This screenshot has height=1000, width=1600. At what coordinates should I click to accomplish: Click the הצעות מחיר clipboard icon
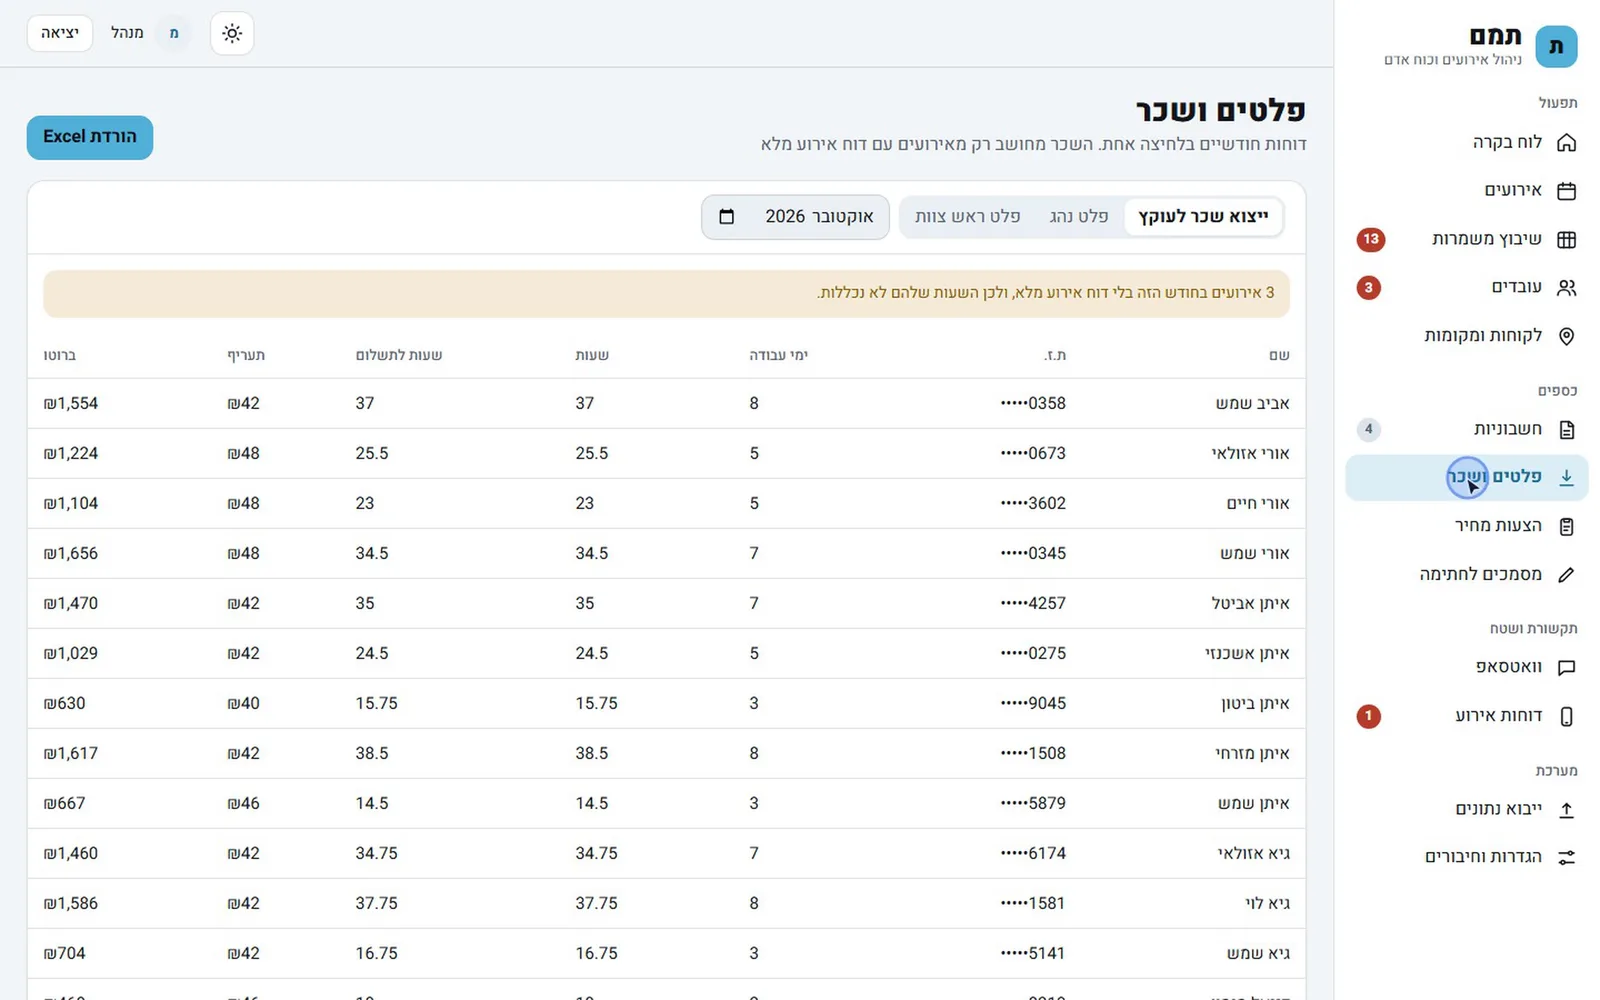tap(1566, 526)
